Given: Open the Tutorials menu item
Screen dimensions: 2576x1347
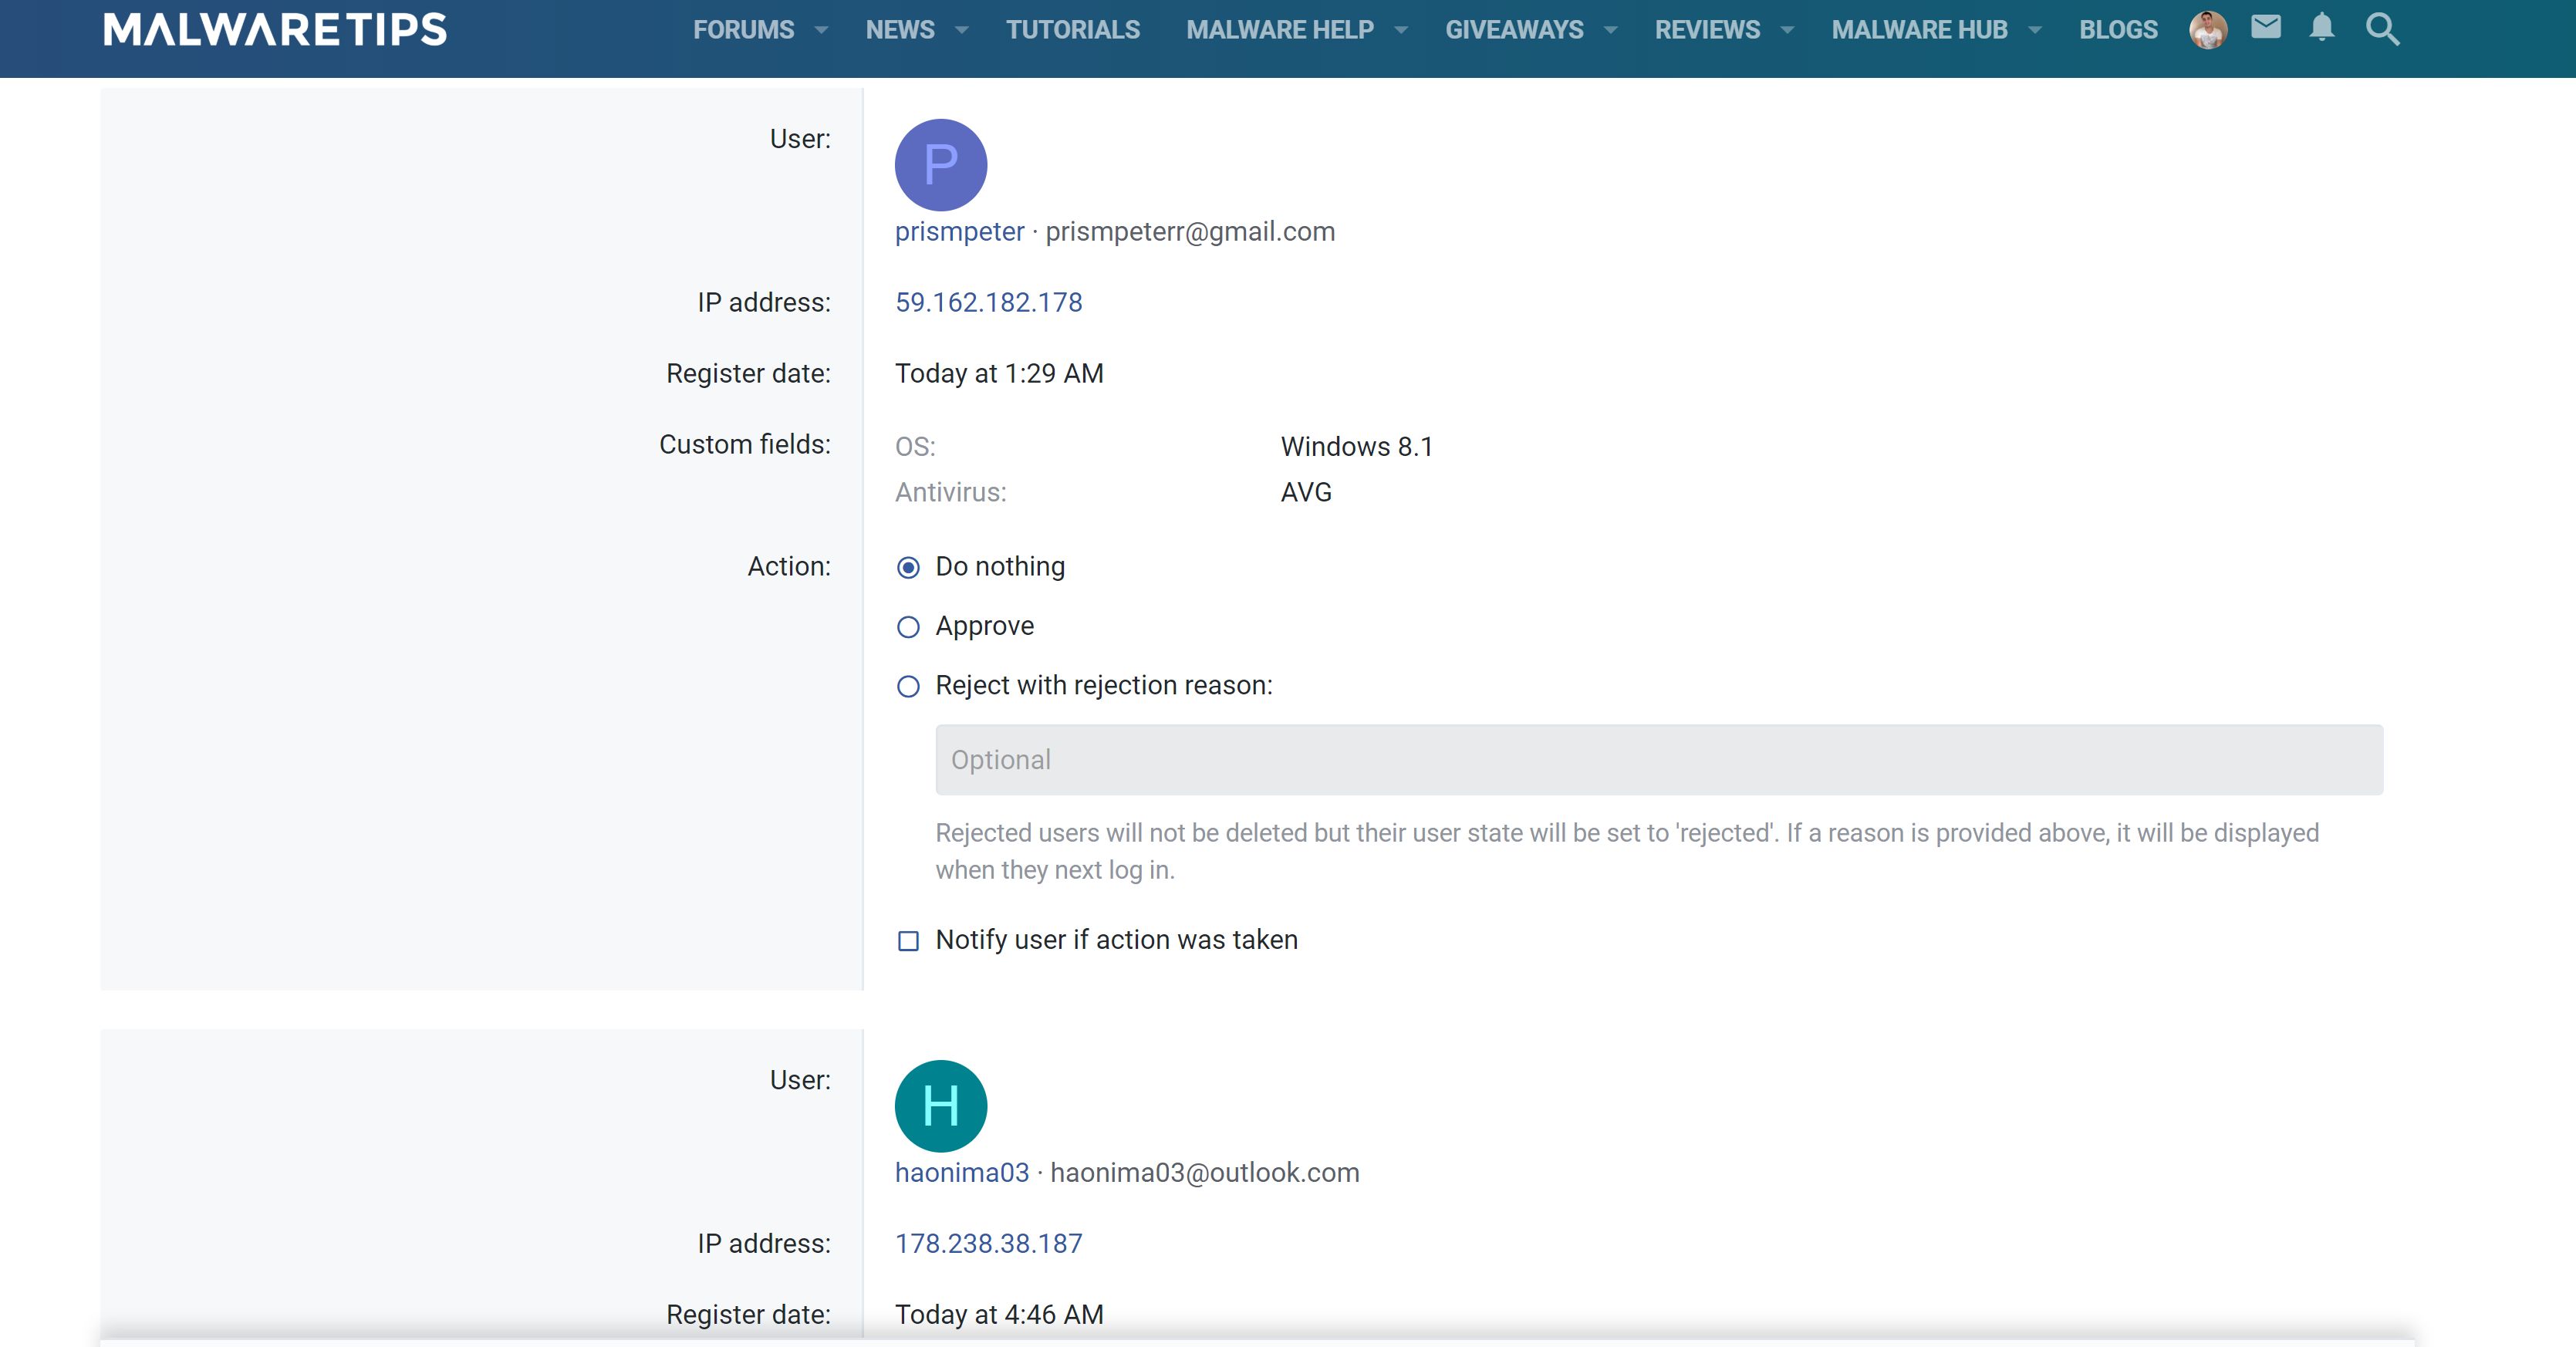Looking at the screenshot, I should pyautogui.click(x=1072, y=30).
